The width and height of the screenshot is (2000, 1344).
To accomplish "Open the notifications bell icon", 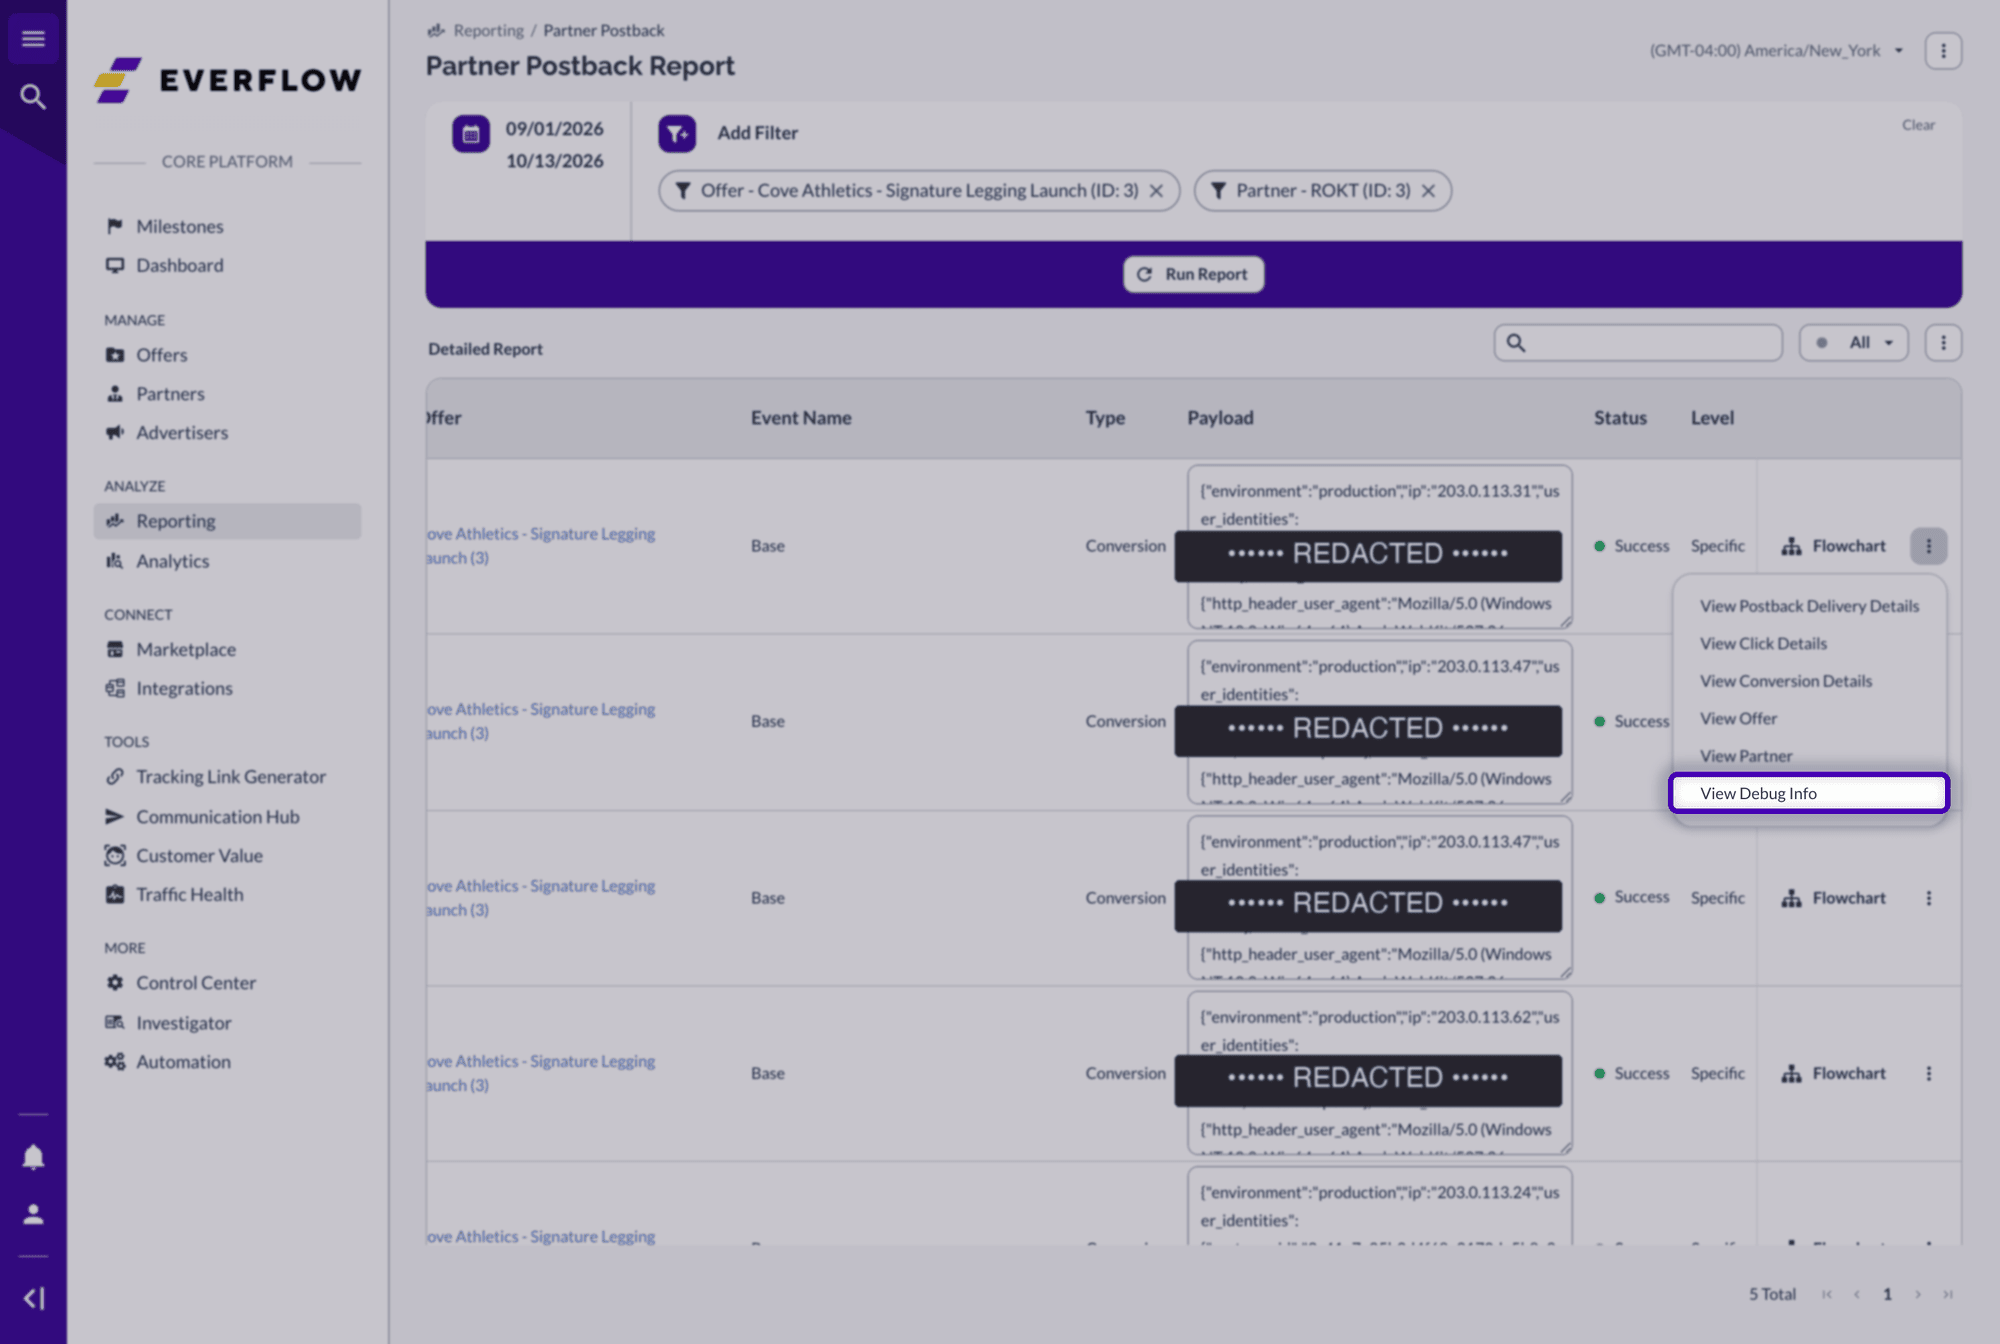I will point(33,1157).
